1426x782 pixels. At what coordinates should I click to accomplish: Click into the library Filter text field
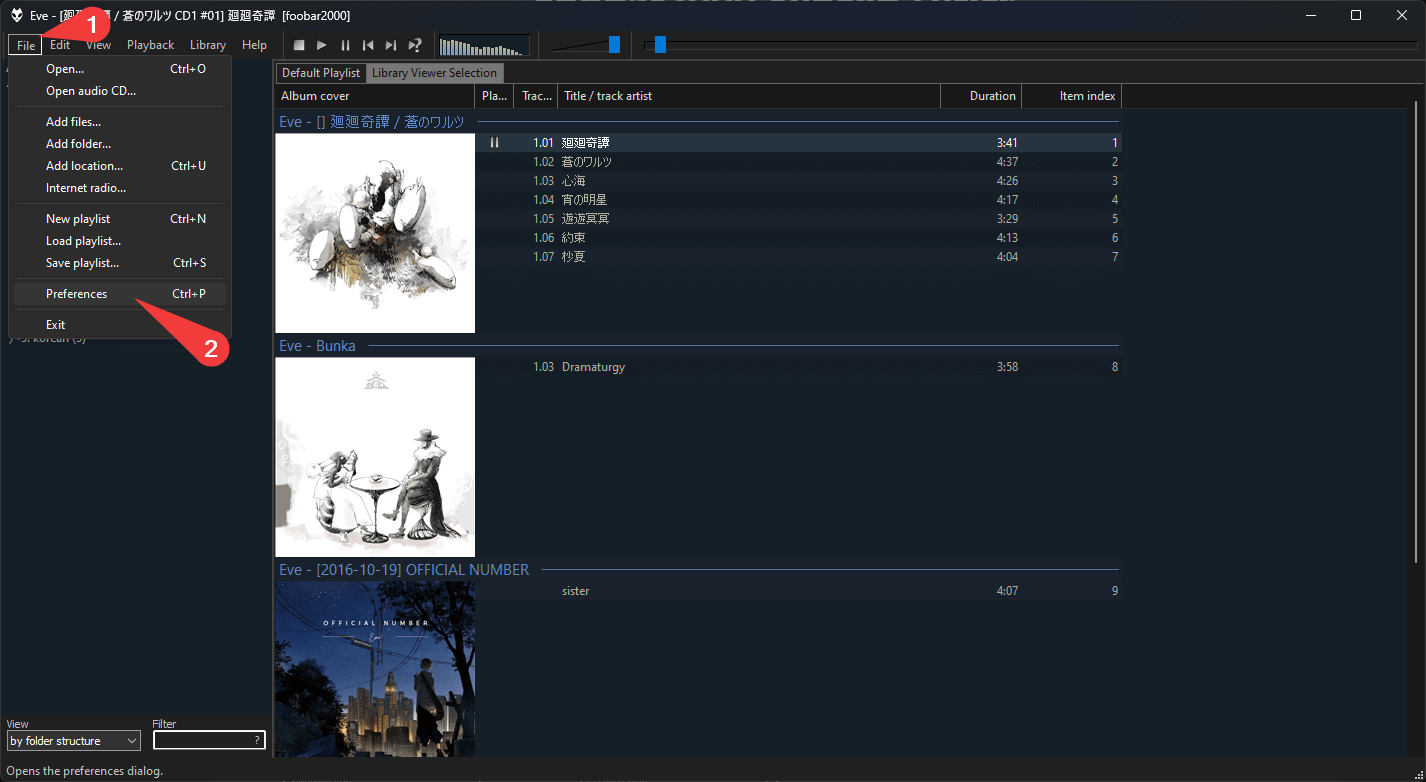coord(202,741)
